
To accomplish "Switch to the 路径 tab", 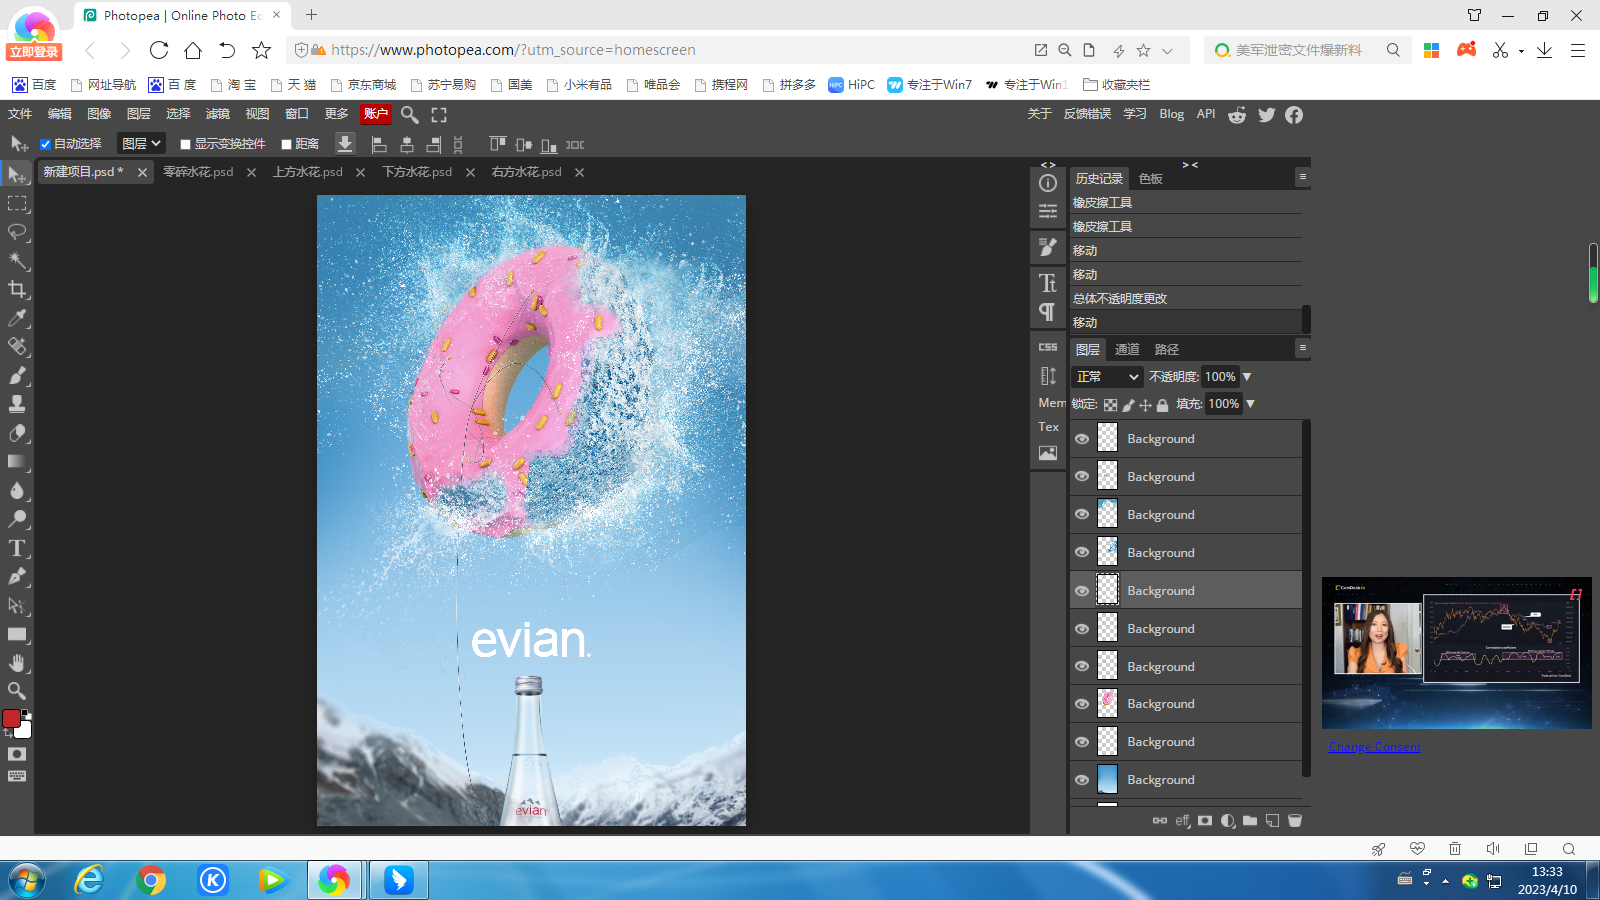I will (1167, 350).
